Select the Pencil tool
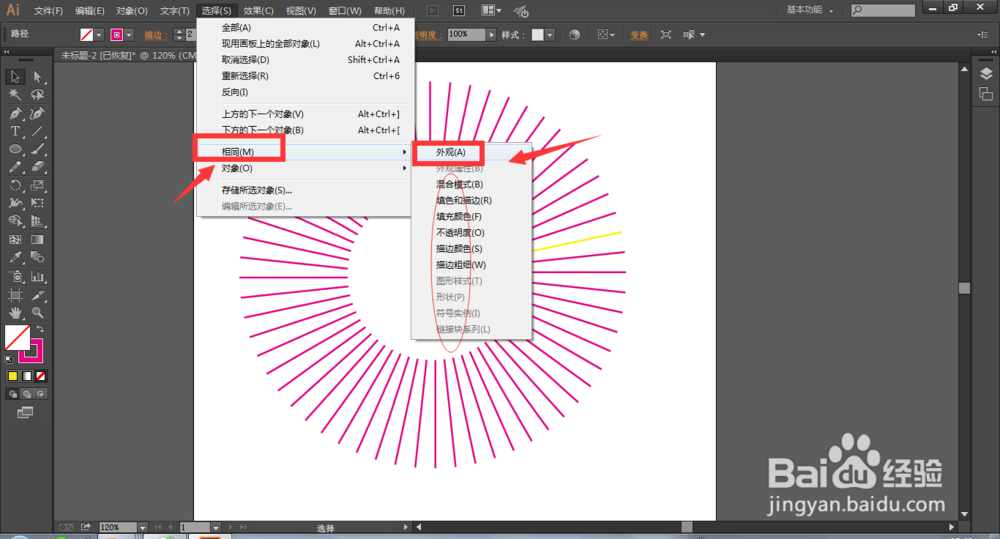This screenshot has height=539, width=1000. 15,167
